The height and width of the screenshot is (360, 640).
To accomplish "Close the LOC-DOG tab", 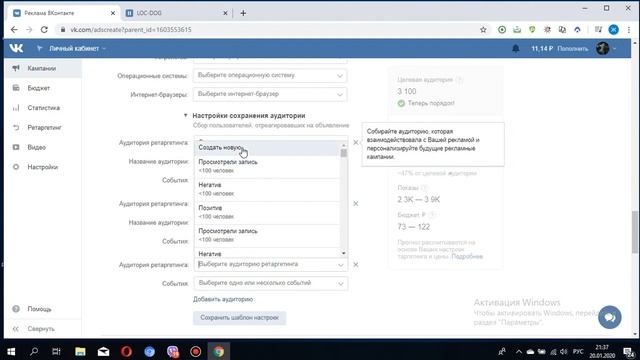I will pyautogui.click(x=225, y=13).
